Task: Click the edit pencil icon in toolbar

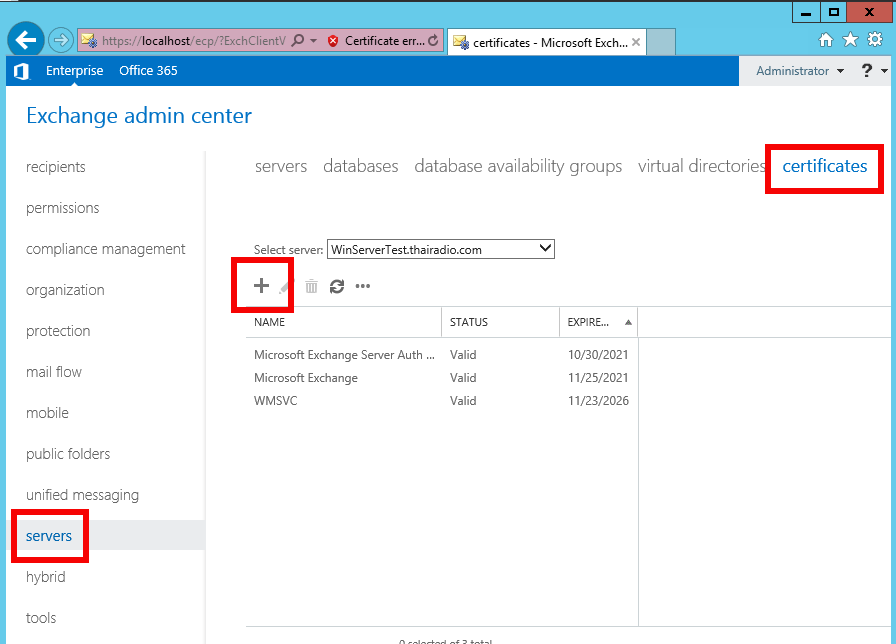Action: [285, 287]
